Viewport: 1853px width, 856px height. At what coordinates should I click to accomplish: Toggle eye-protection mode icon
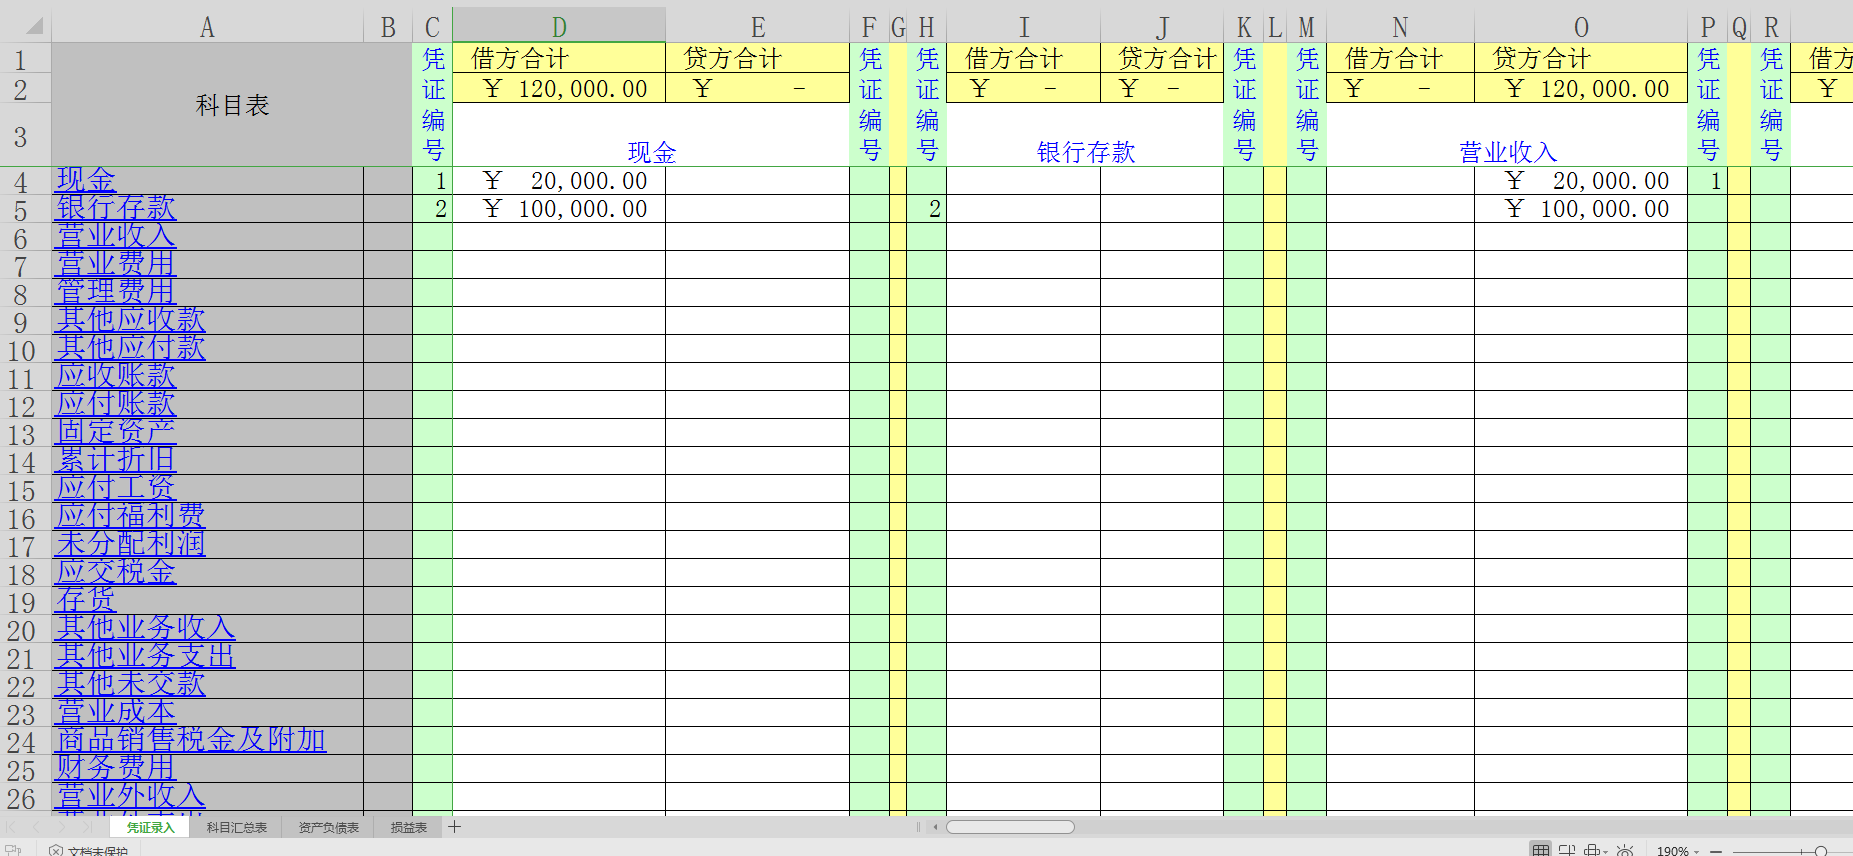click(x=1625, y=851)
